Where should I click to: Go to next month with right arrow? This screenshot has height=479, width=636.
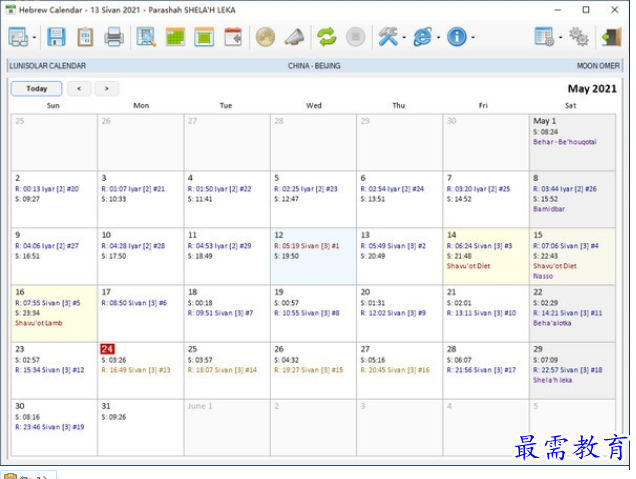coord(107,88)
